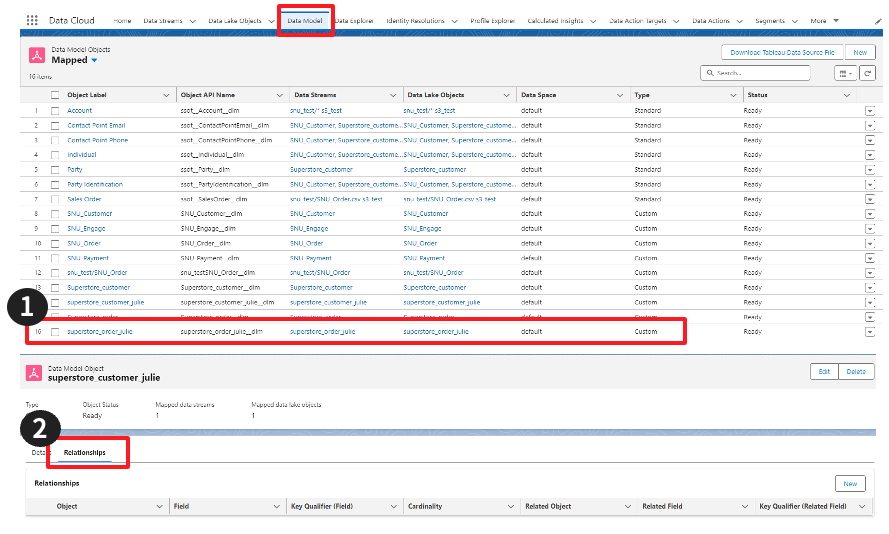Check the SNU_Order row checkbox
The image size is (889, 534).
pyautogui.click(x=55, y=244)
